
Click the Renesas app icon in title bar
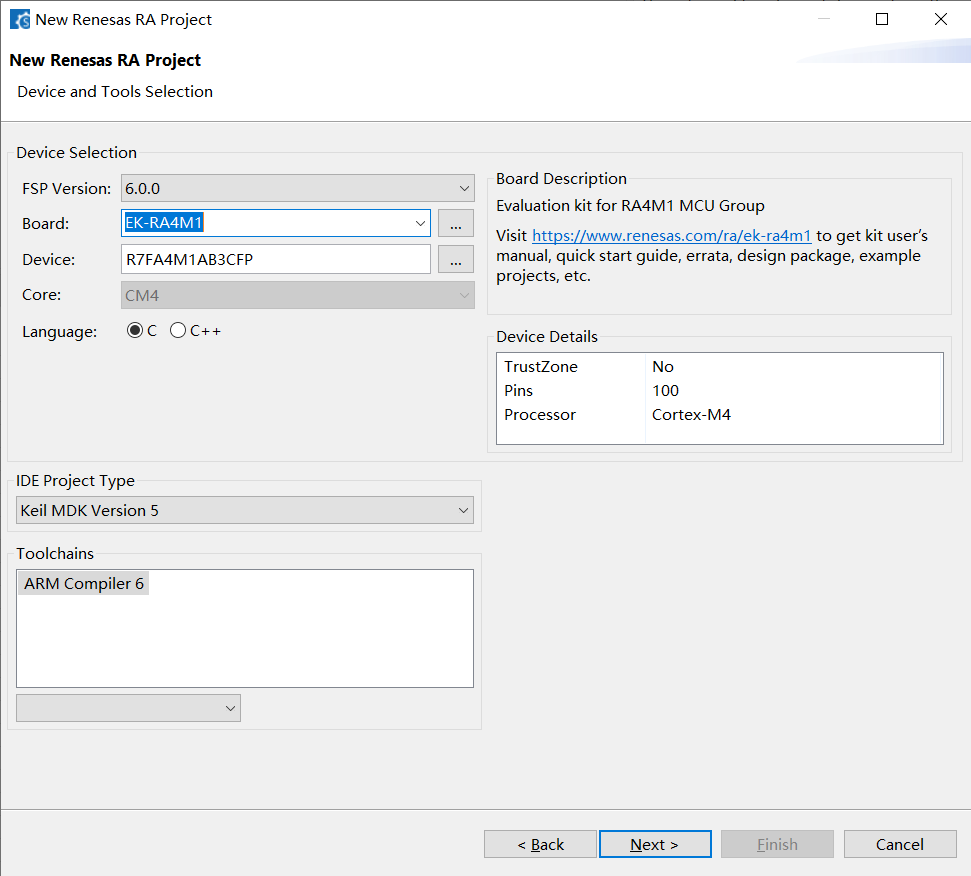pyautogui.click(x=19, y=19)
